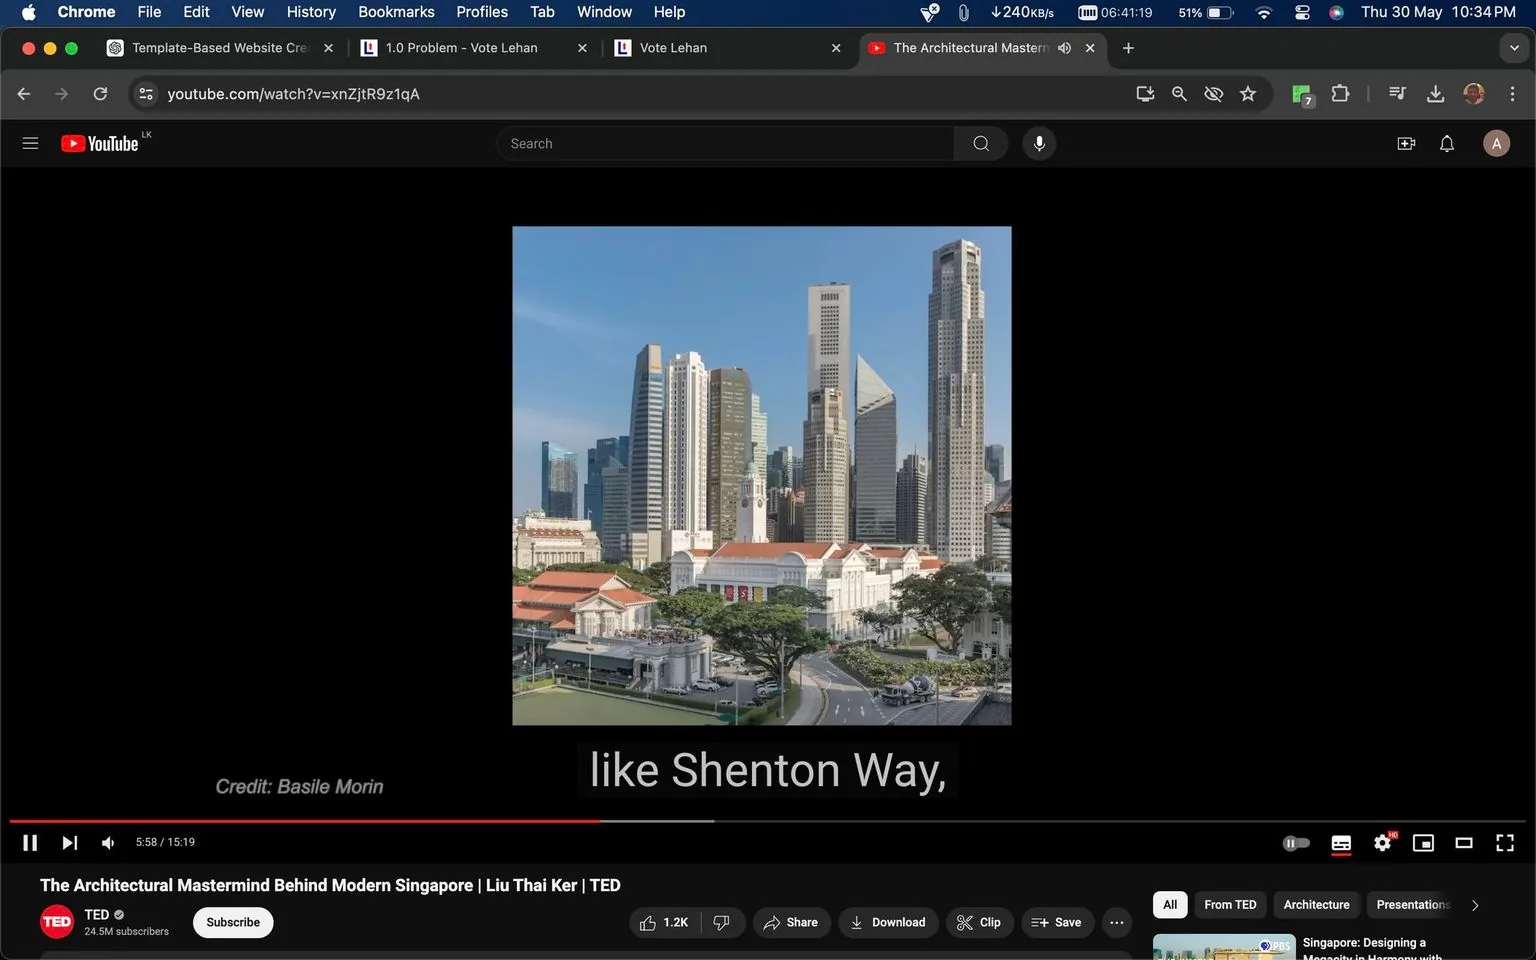Toggle ambient mode switch in player controls
The width and height of the screenshot is (1536, 960).
click(1296, 842)
